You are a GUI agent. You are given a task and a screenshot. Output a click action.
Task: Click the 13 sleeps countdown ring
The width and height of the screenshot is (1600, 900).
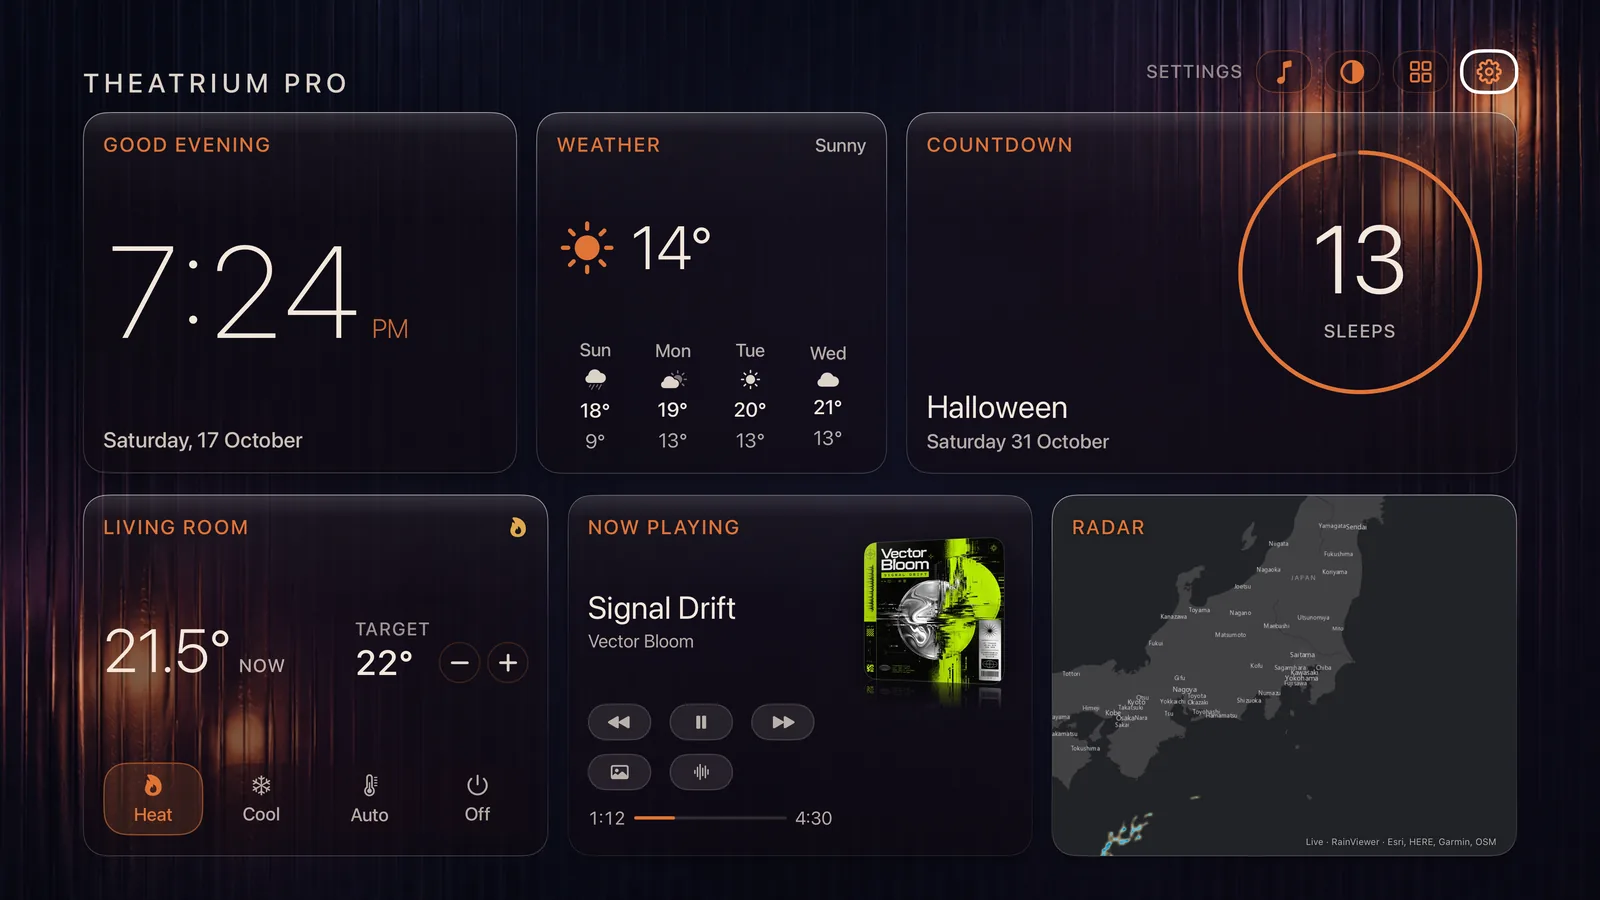pos(1360,272)
